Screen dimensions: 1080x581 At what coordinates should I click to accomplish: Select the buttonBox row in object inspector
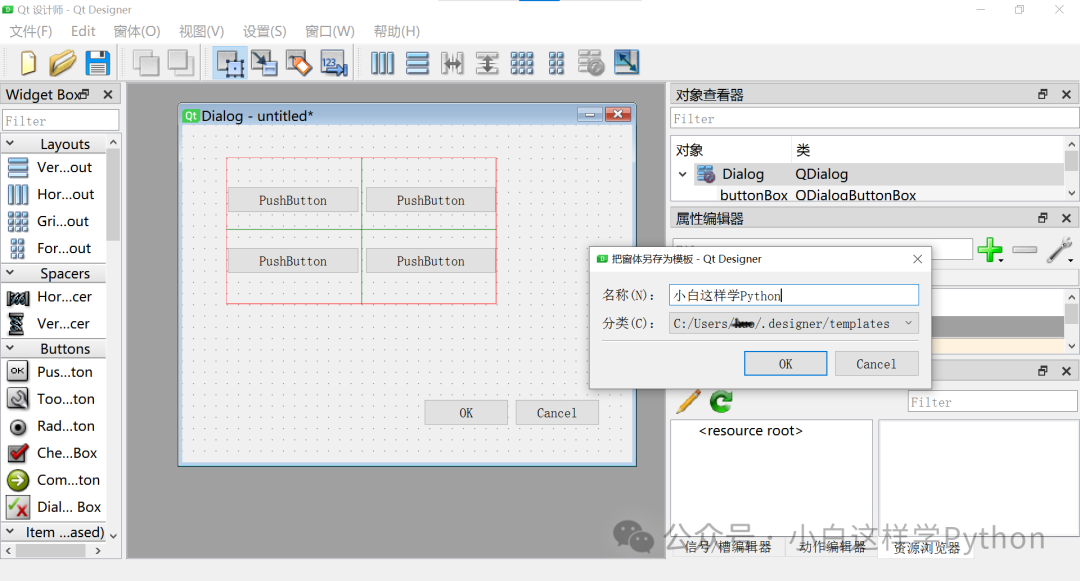[x=867, y=195]
